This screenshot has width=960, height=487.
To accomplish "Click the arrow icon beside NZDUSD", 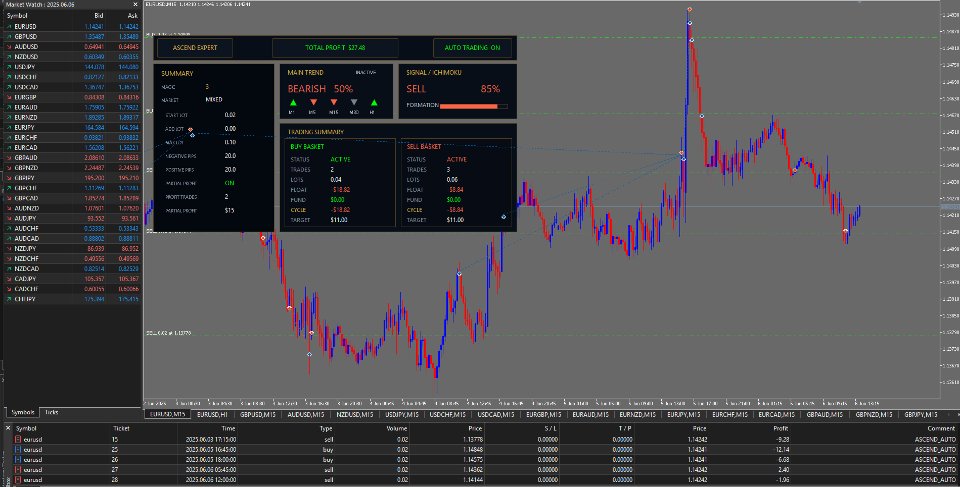I will (x=9, y=57).
